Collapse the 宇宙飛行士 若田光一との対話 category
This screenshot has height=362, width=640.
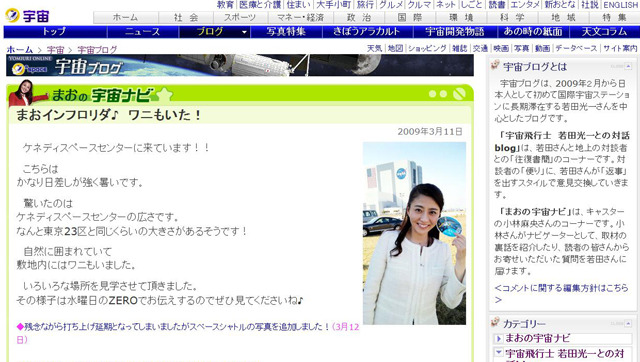498,353
